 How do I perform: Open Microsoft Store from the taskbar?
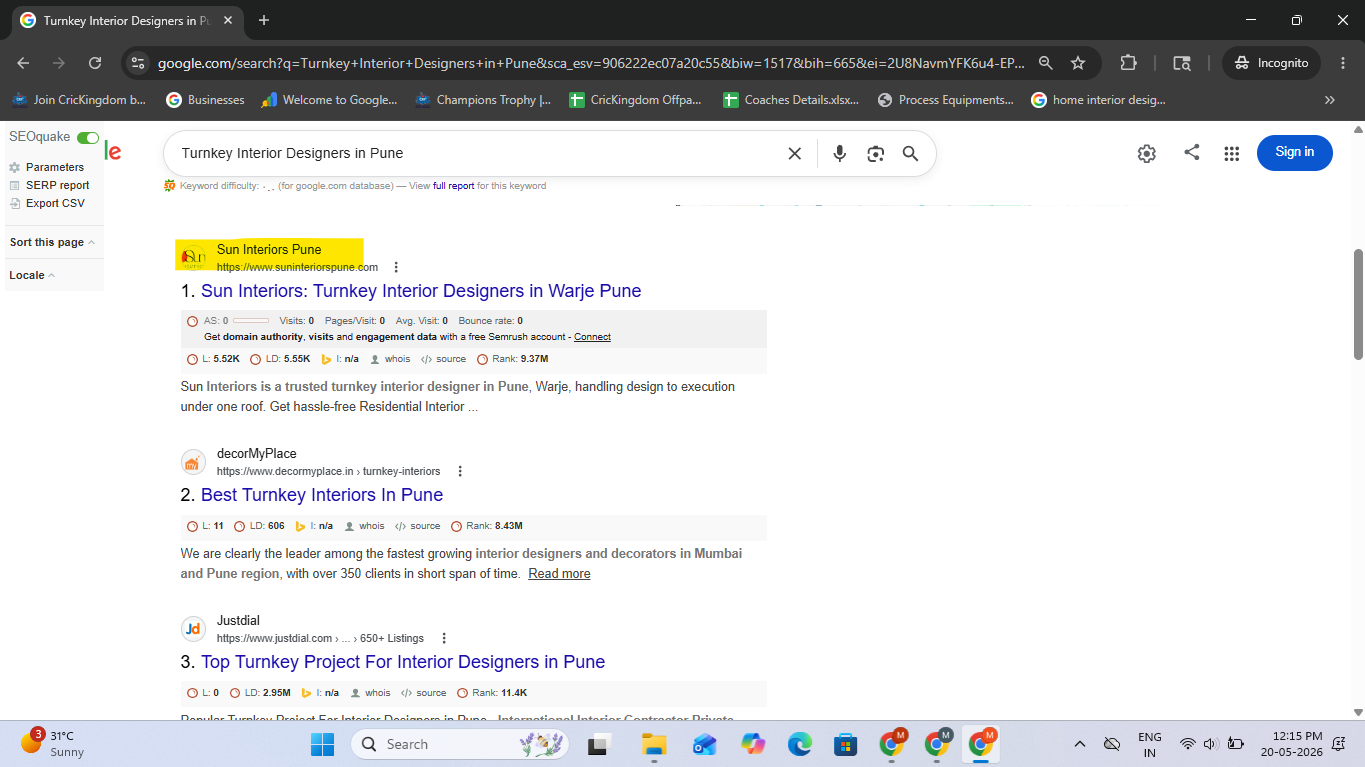pyautogui.click(x=846, y=744)
